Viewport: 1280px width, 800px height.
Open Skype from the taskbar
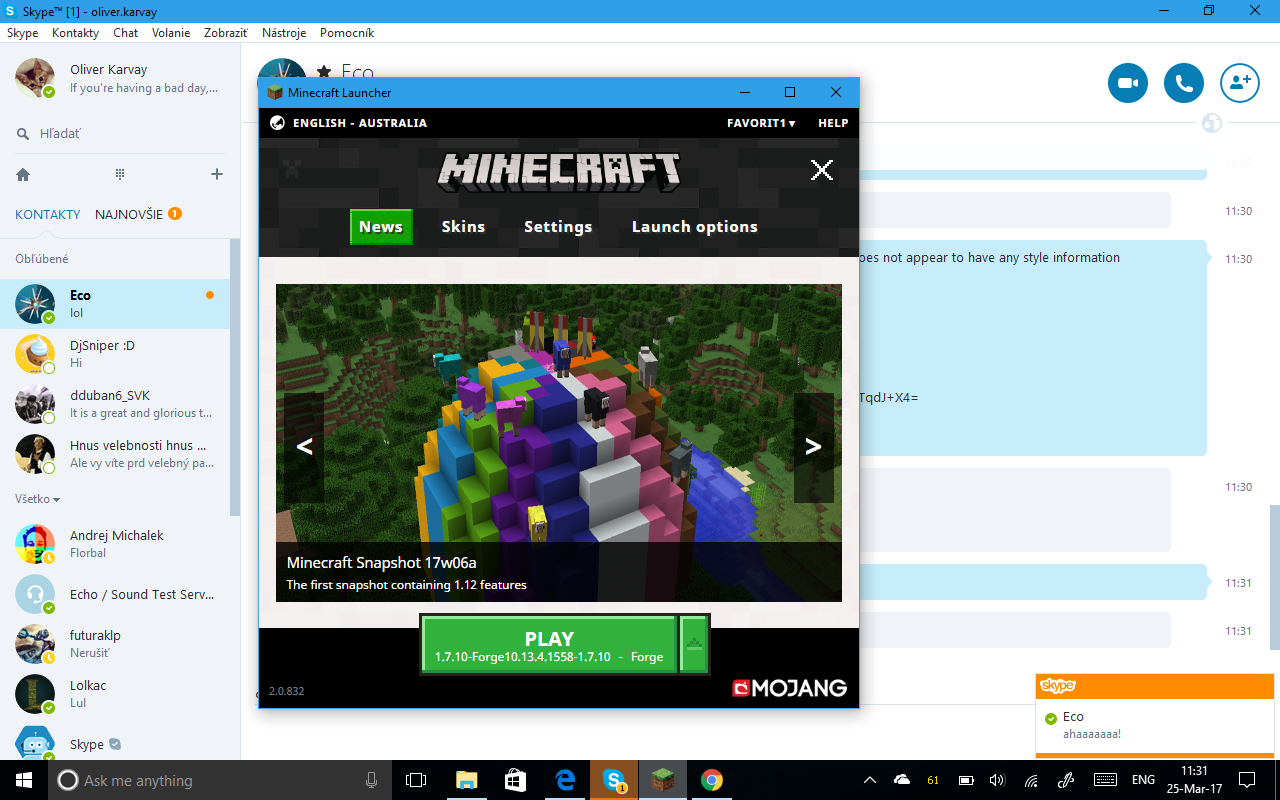(x=614, y=780)
